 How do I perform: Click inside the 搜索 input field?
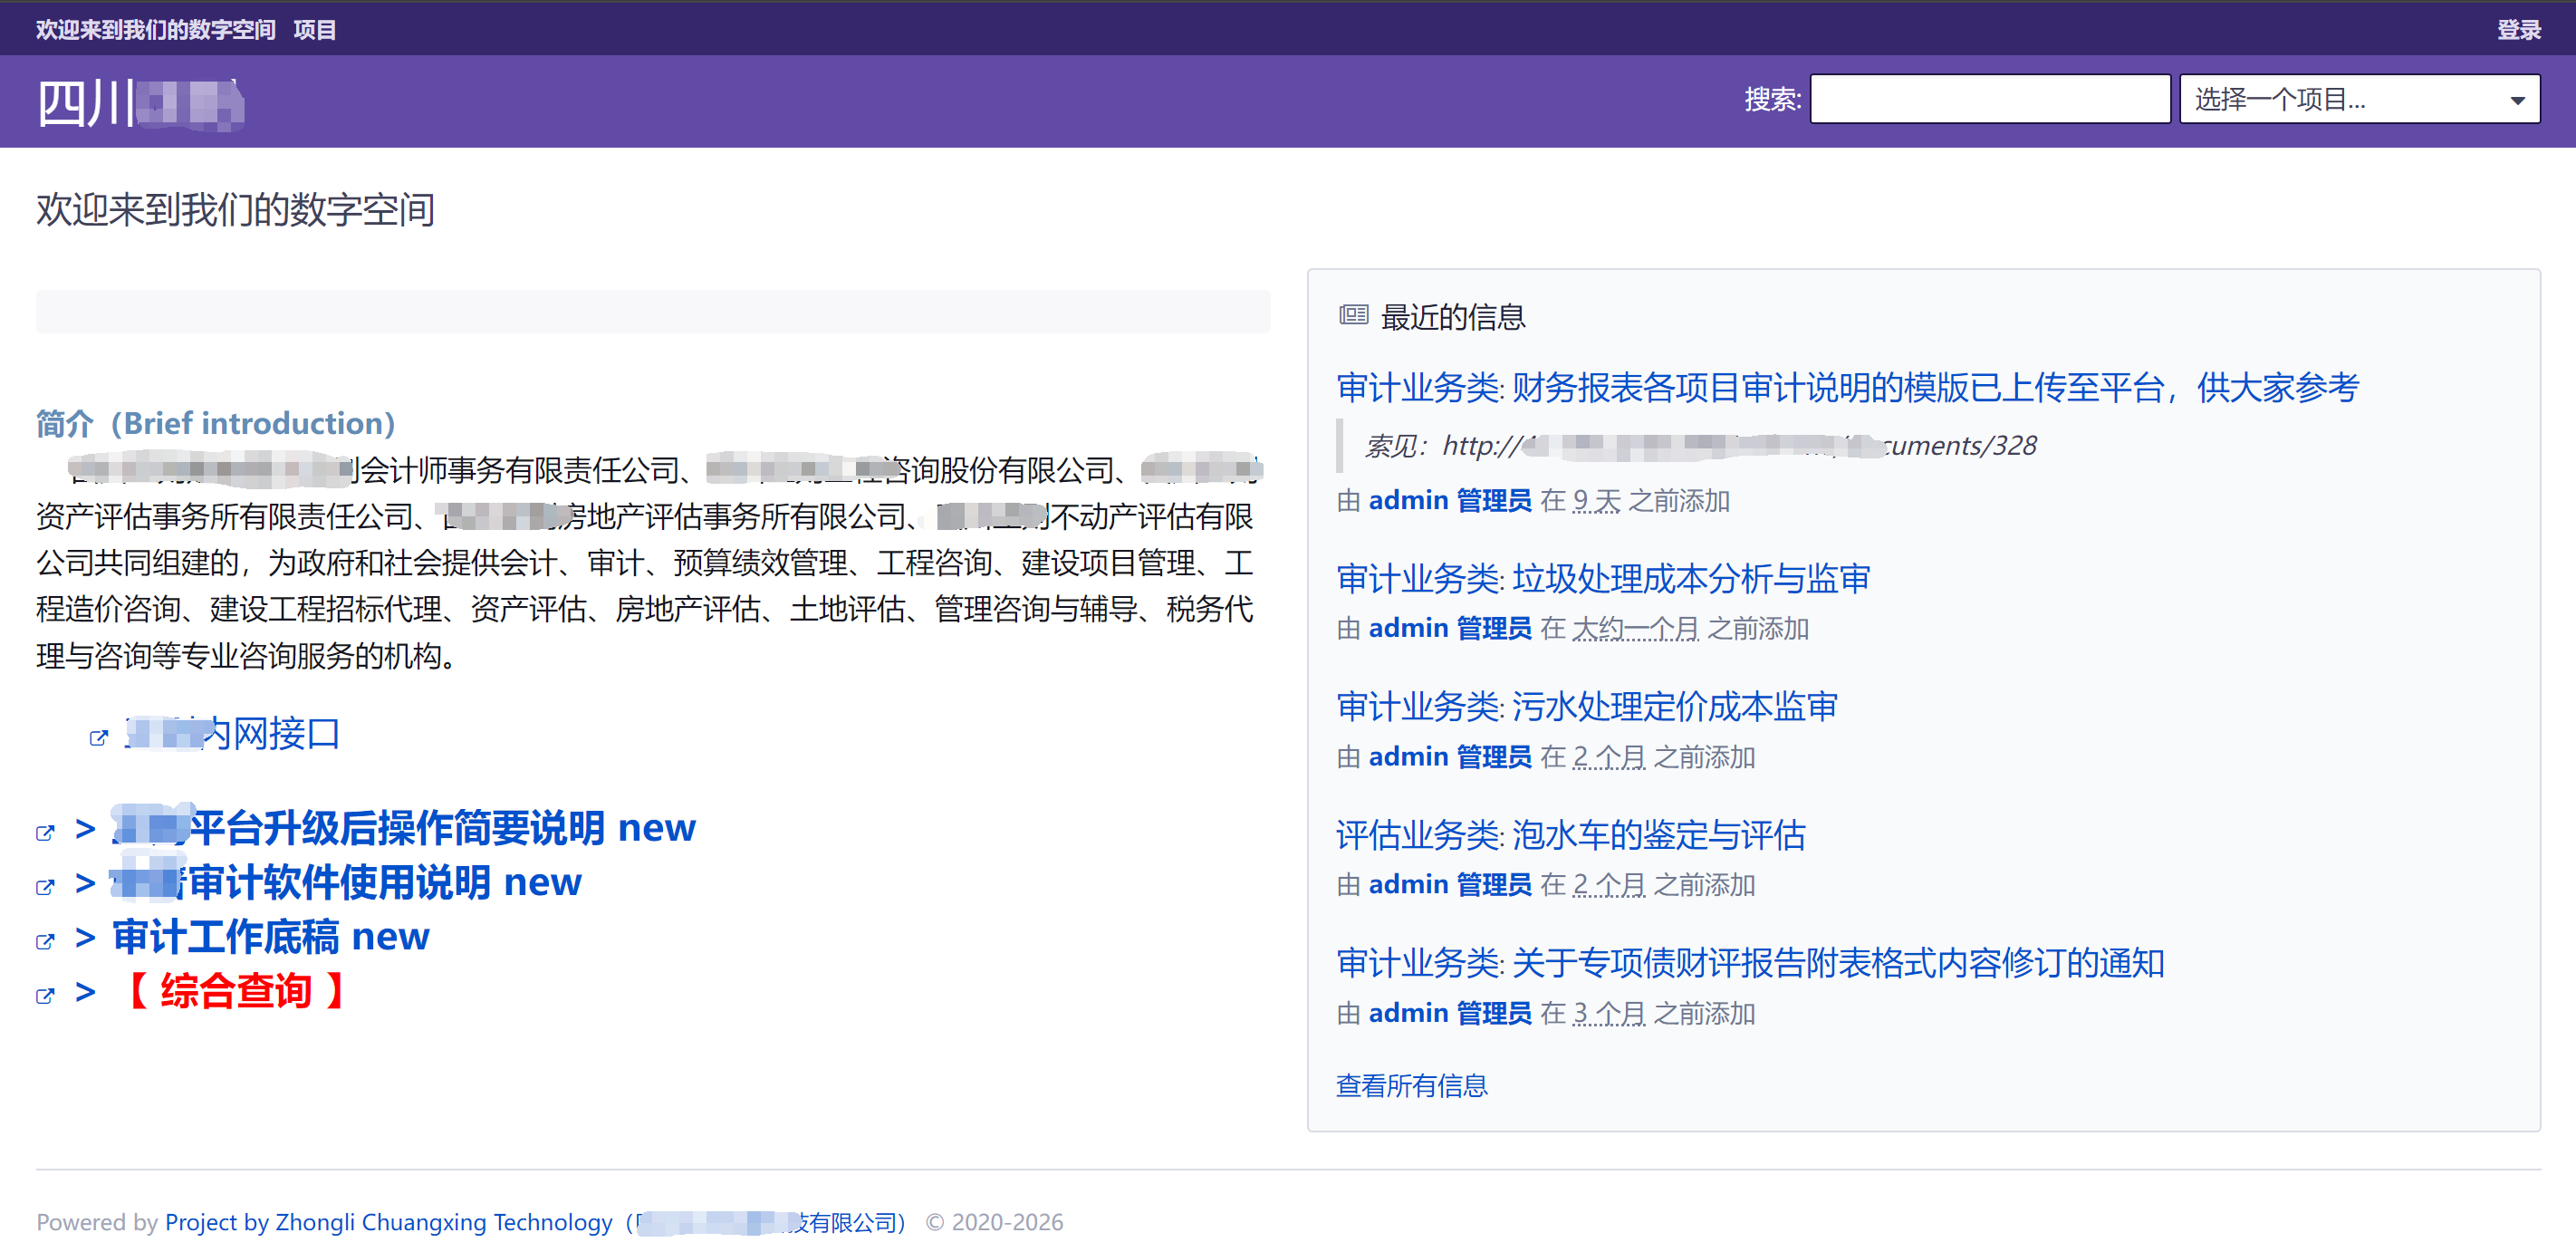click(x=1988, y=99)
